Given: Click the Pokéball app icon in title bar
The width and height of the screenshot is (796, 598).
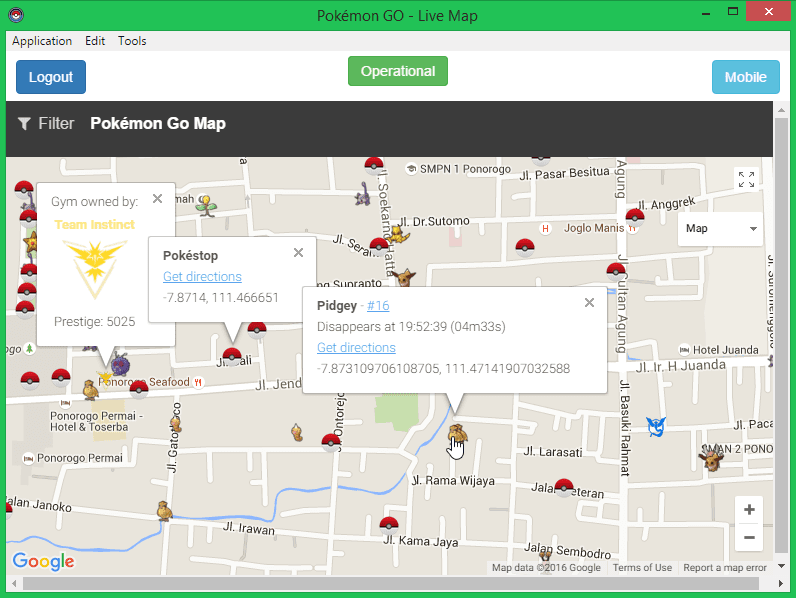Looking at the screenshot, I should pyautogui.click(x=16, y=15).
